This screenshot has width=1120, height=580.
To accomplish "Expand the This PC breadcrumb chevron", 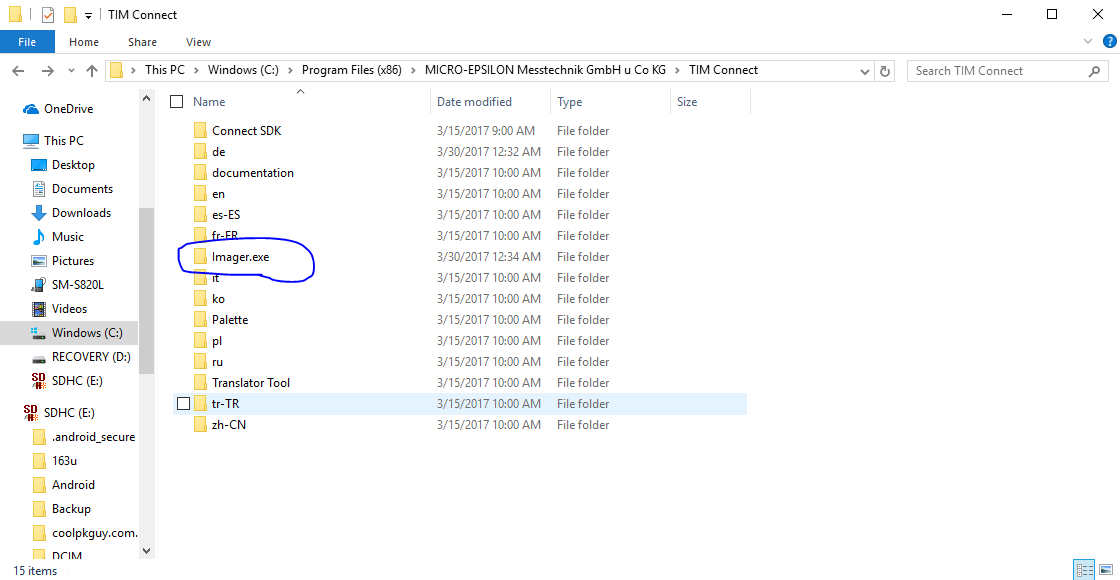I will point(196,71).
